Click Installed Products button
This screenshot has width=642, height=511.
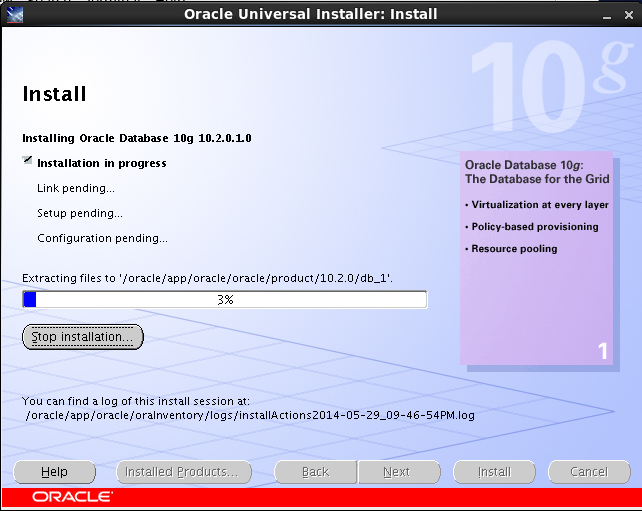184,472
